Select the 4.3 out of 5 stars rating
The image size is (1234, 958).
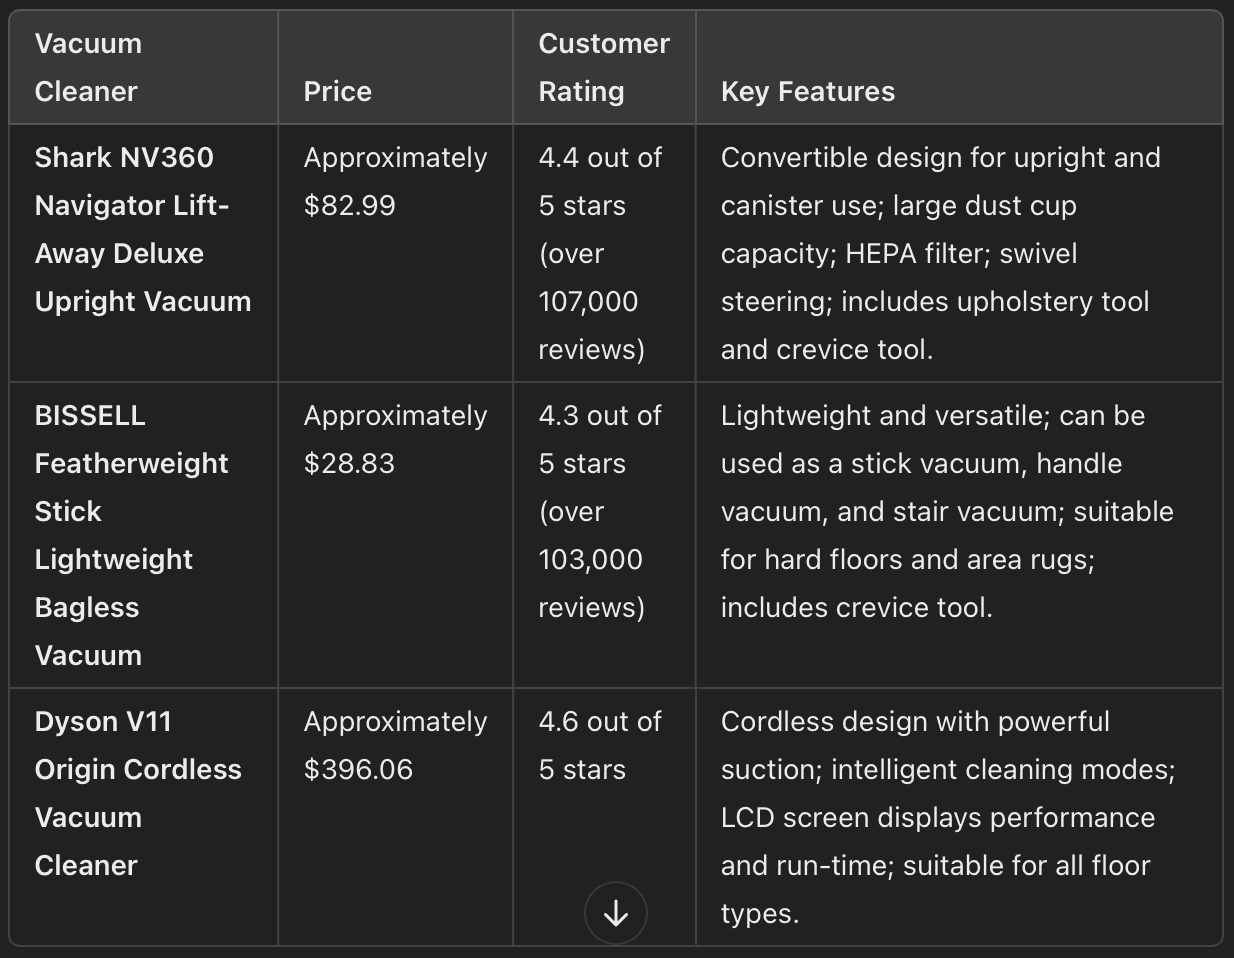click(x=600, y=439)
